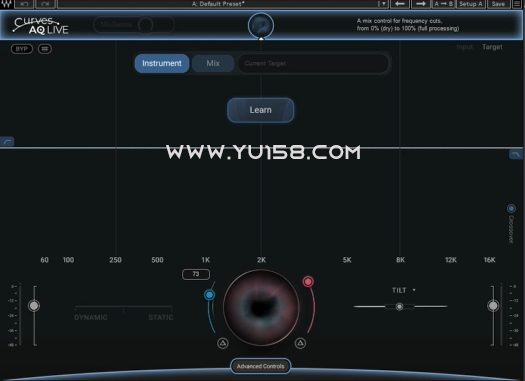This screenshot has width=525, height=381.
Task: Click the Tilt slider handle
Action: coord(399,306)
